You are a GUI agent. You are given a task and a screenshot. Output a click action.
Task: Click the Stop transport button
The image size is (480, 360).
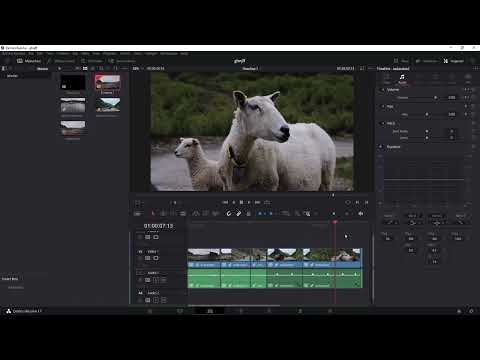click(x=241, y=202)
